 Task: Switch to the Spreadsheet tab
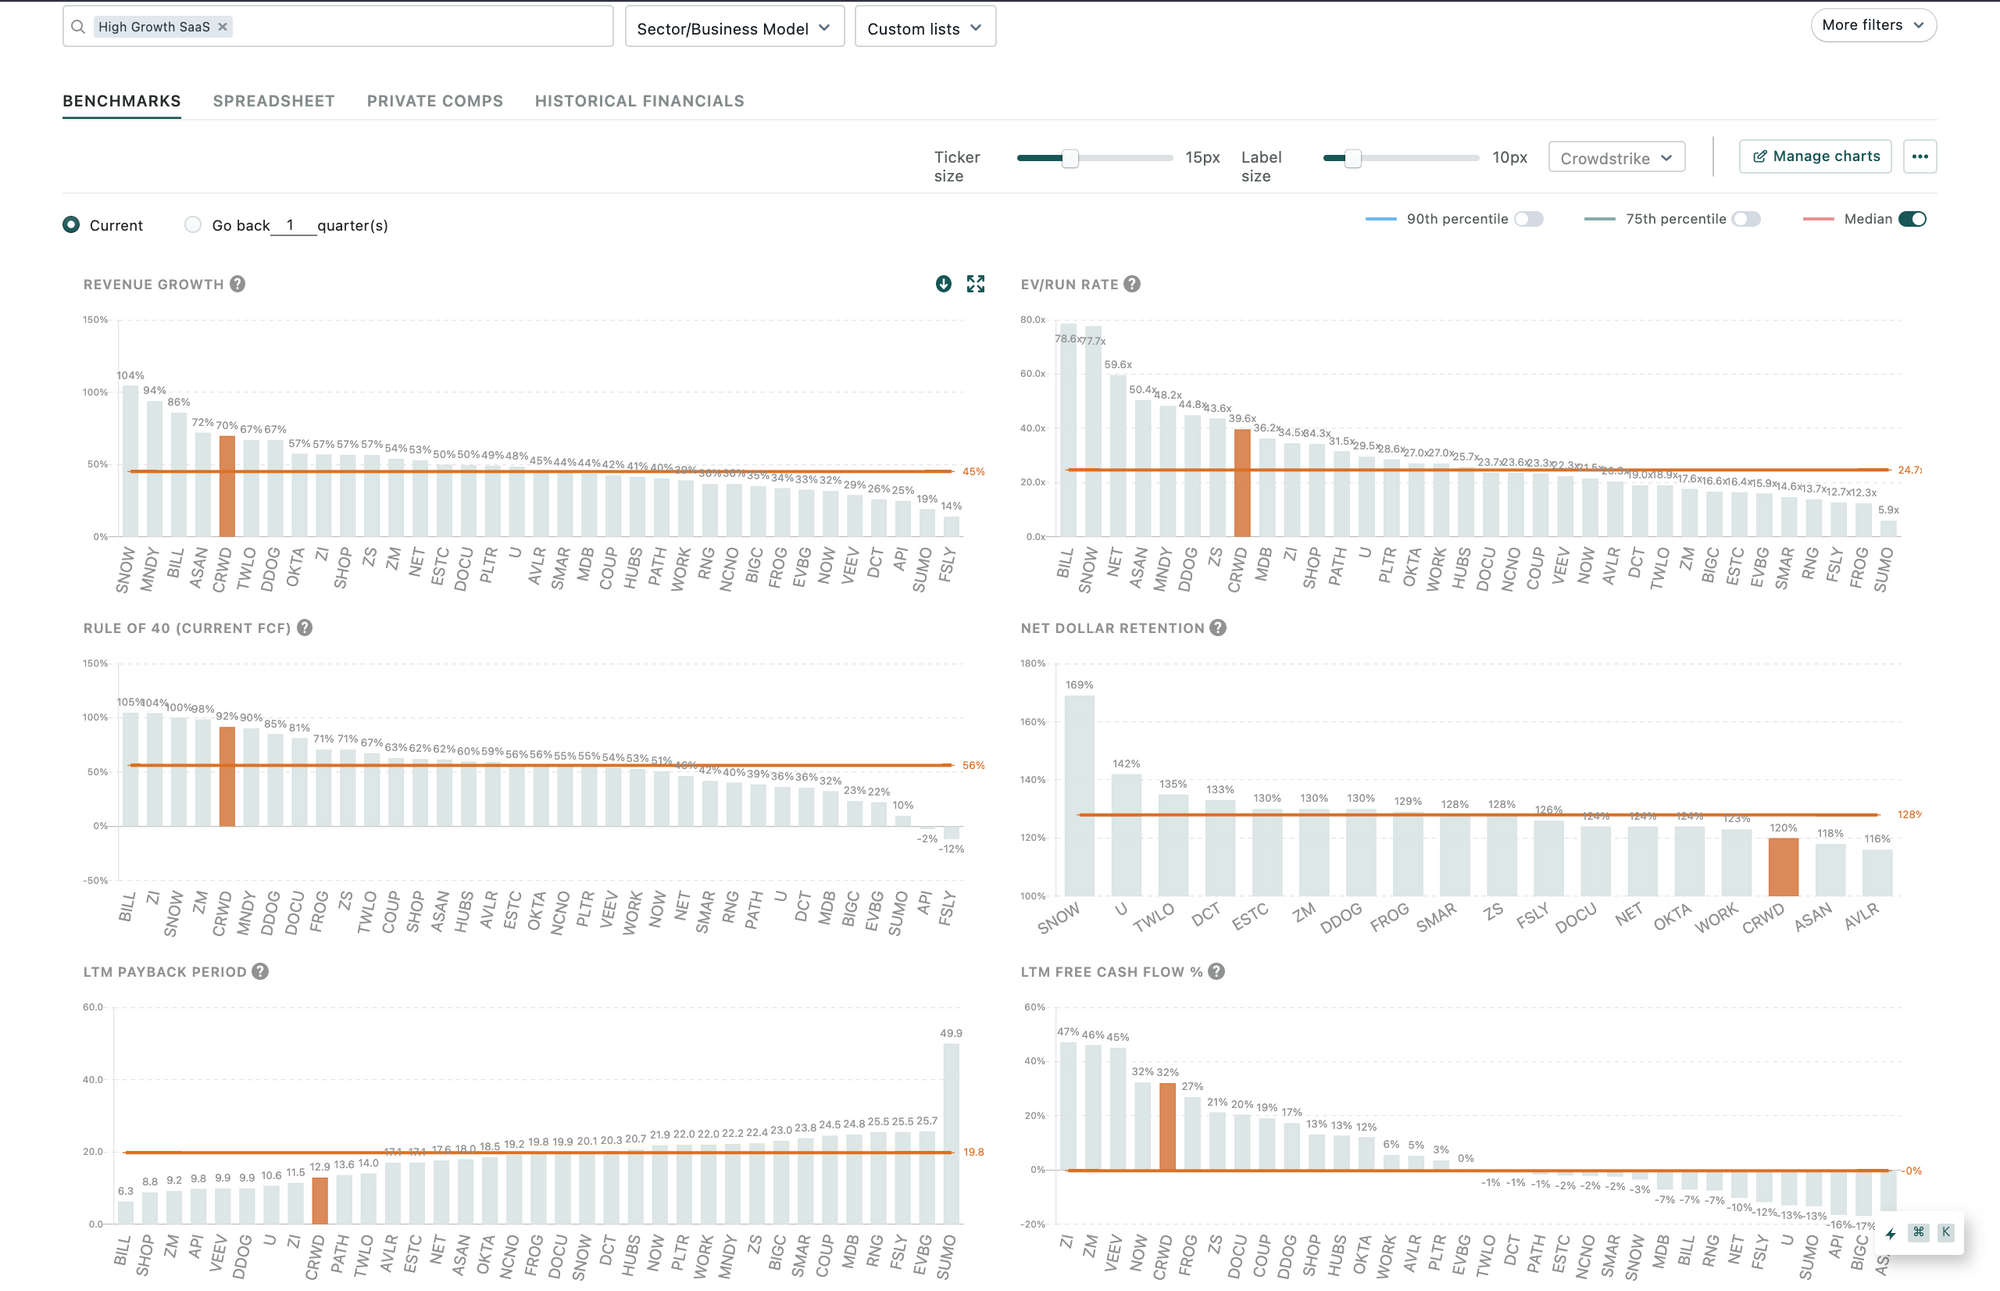274,101
